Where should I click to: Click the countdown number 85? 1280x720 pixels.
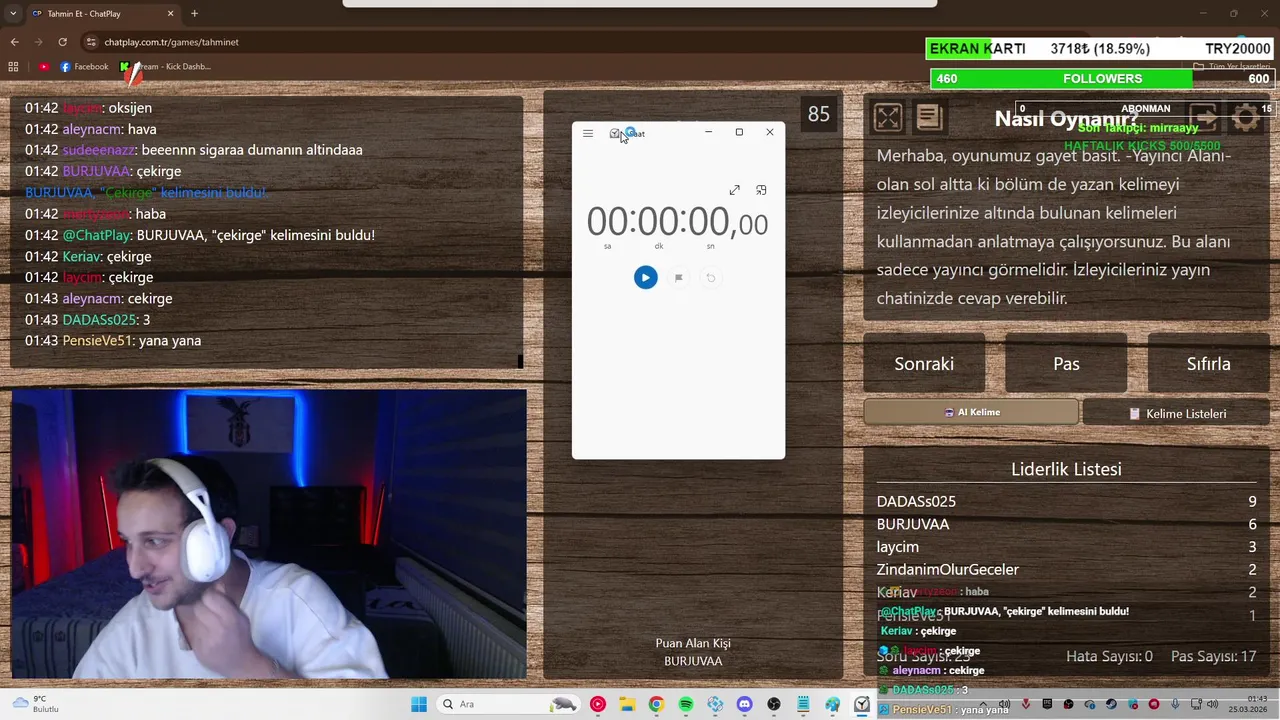coord(819,114)
